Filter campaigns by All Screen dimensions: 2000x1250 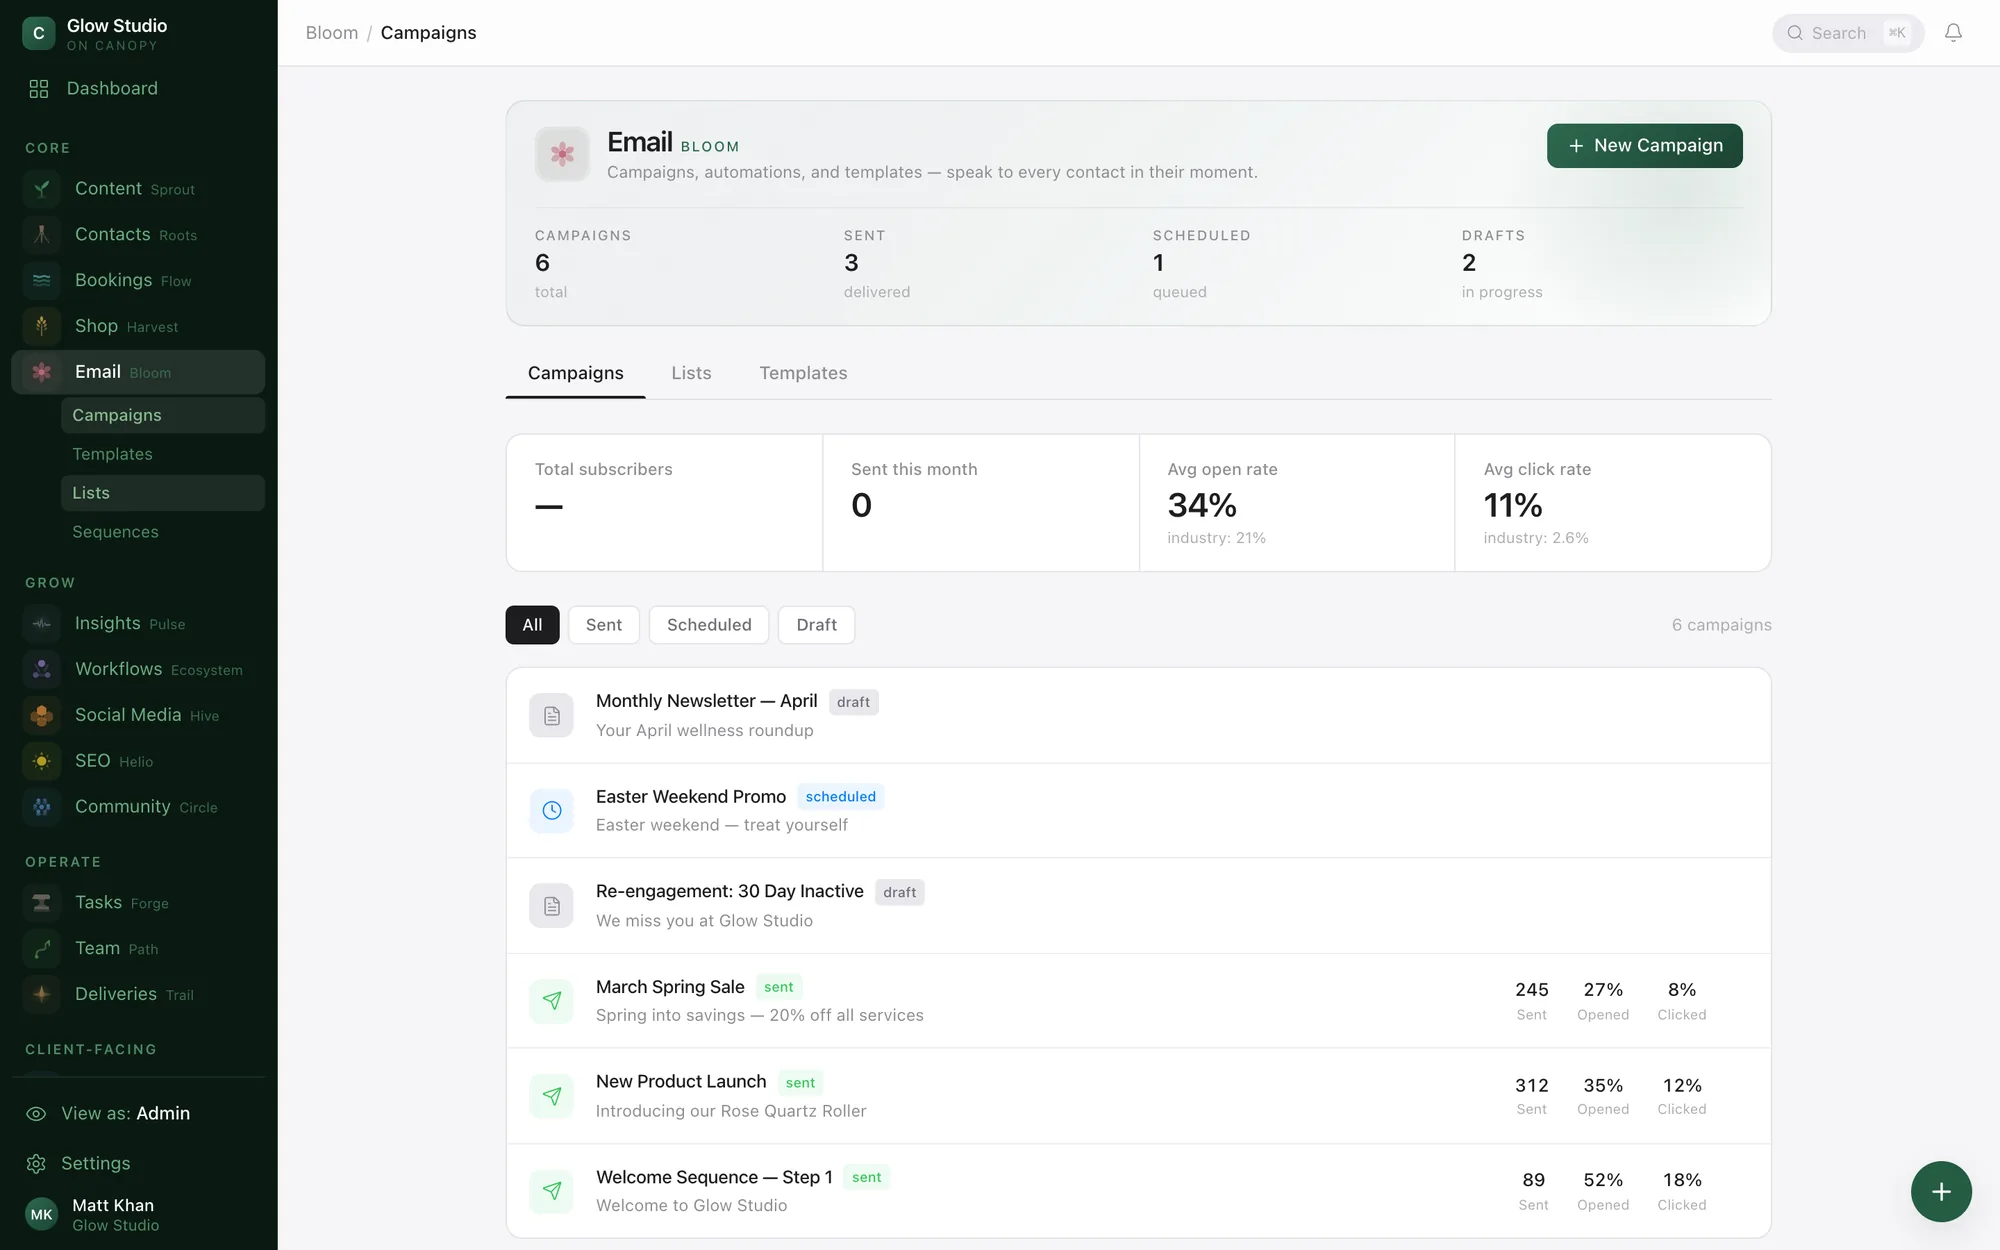pos(532,625)
